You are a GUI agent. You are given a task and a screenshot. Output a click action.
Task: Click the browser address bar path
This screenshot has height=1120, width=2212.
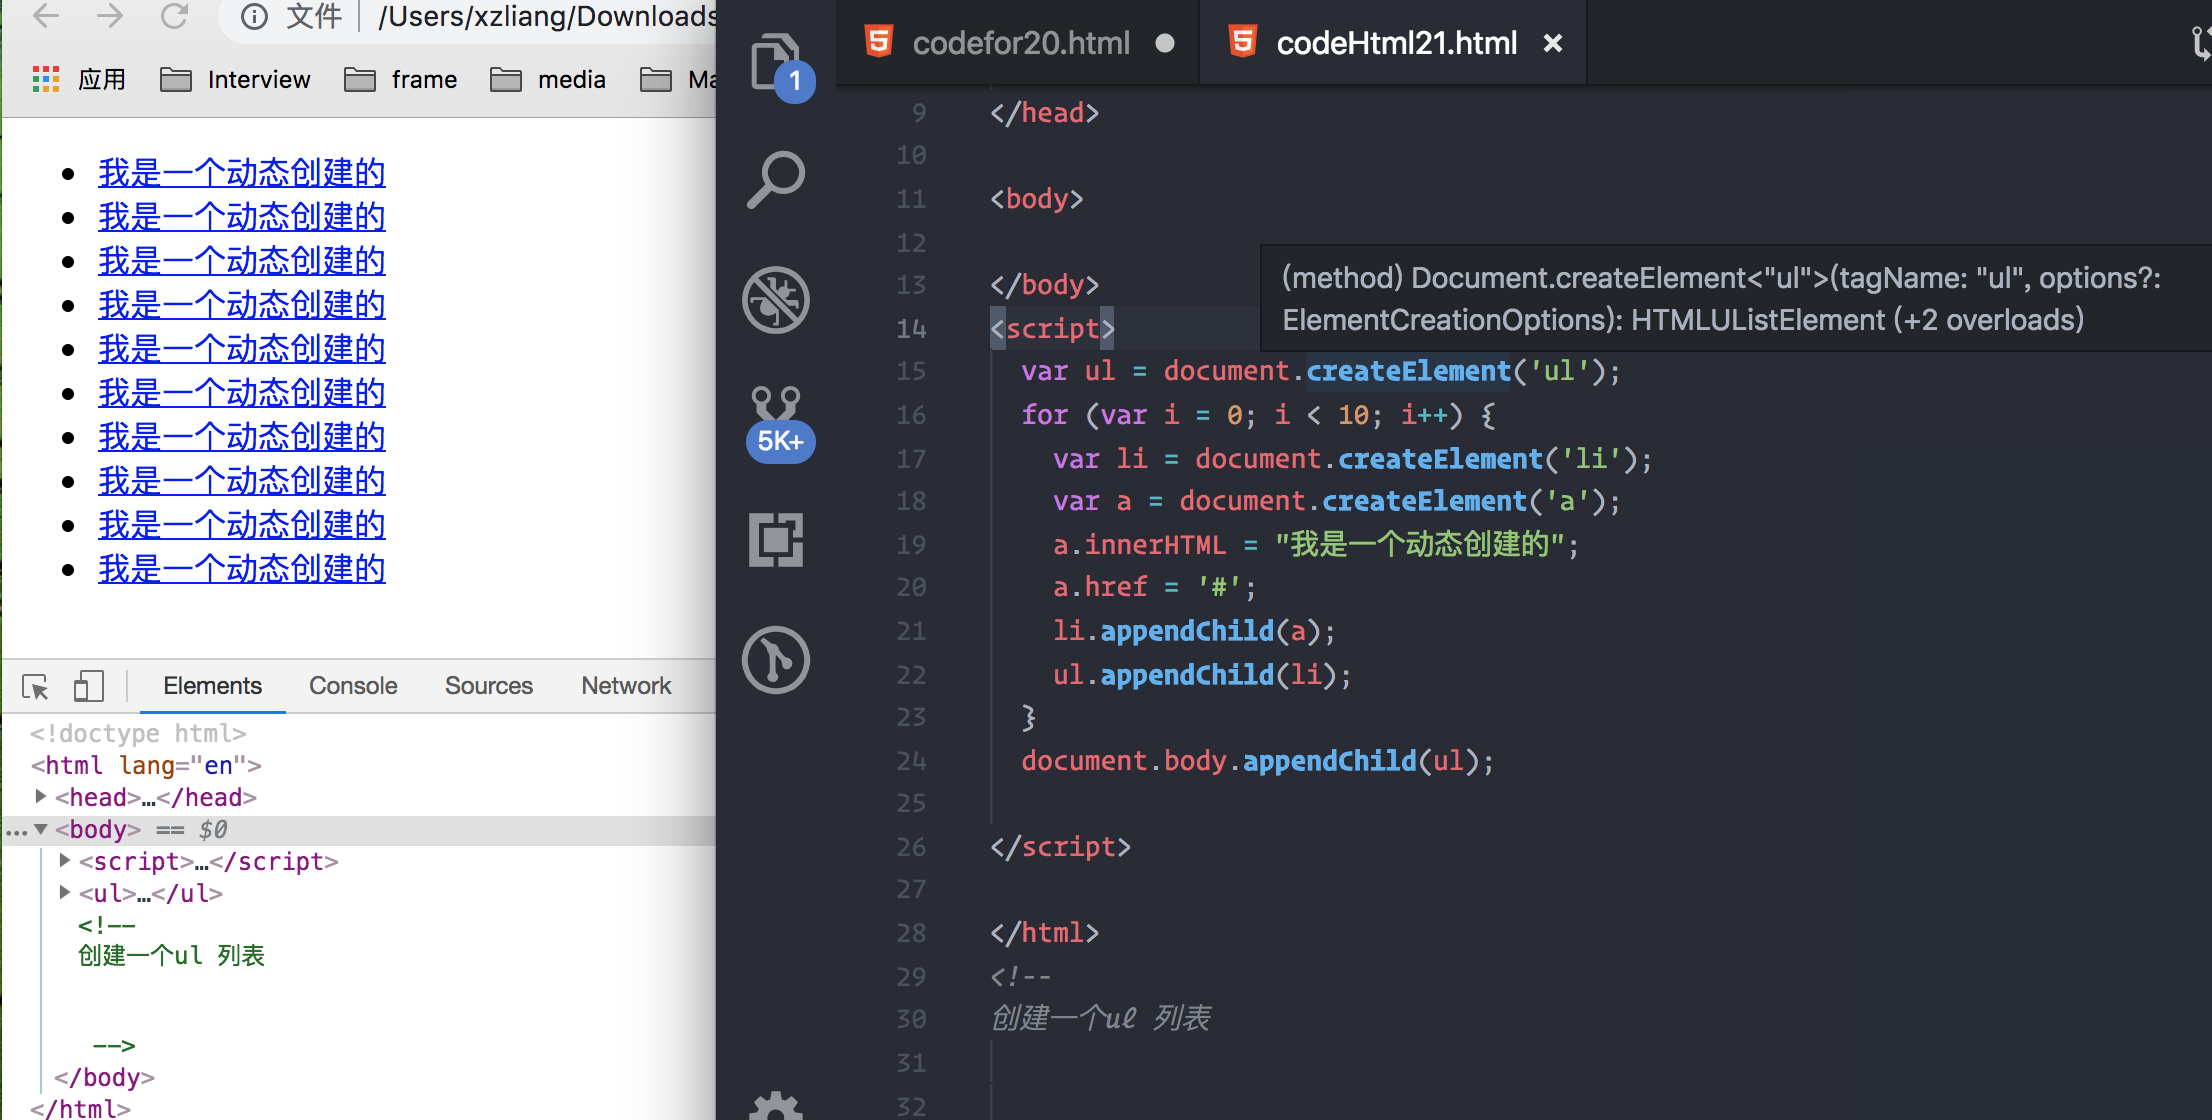[545, 16]
